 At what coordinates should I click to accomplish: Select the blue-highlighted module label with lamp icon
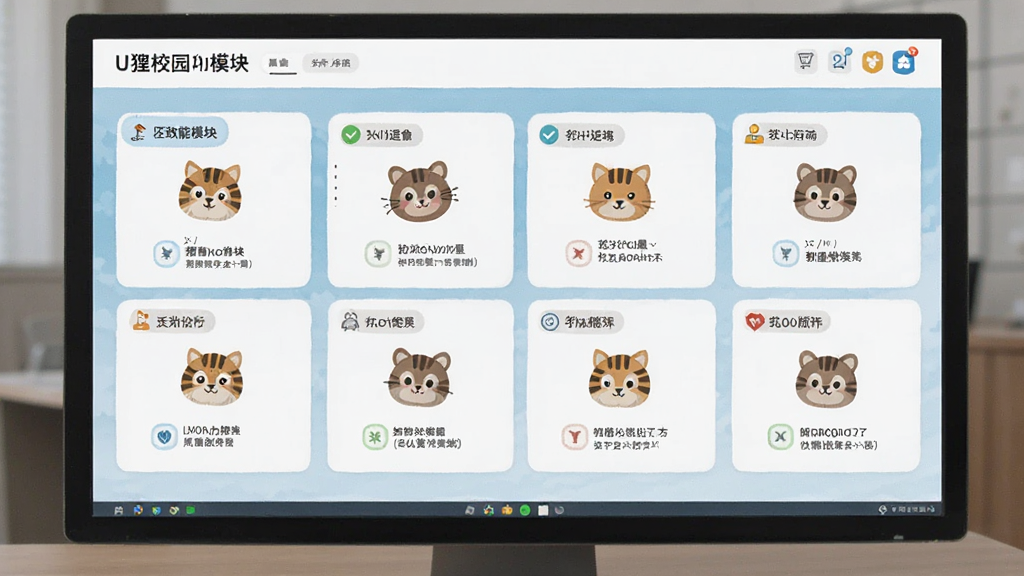point(174,132)
